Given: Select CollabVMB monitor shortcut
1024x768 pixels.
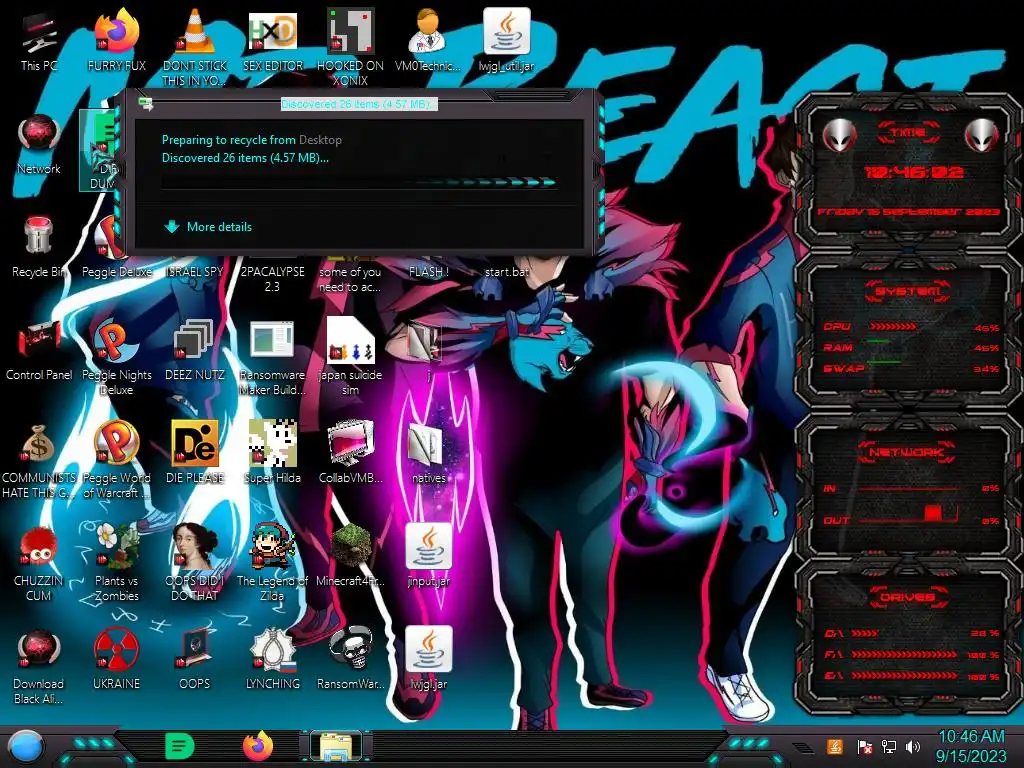Looking at the screenshot, I should (350, 452).
